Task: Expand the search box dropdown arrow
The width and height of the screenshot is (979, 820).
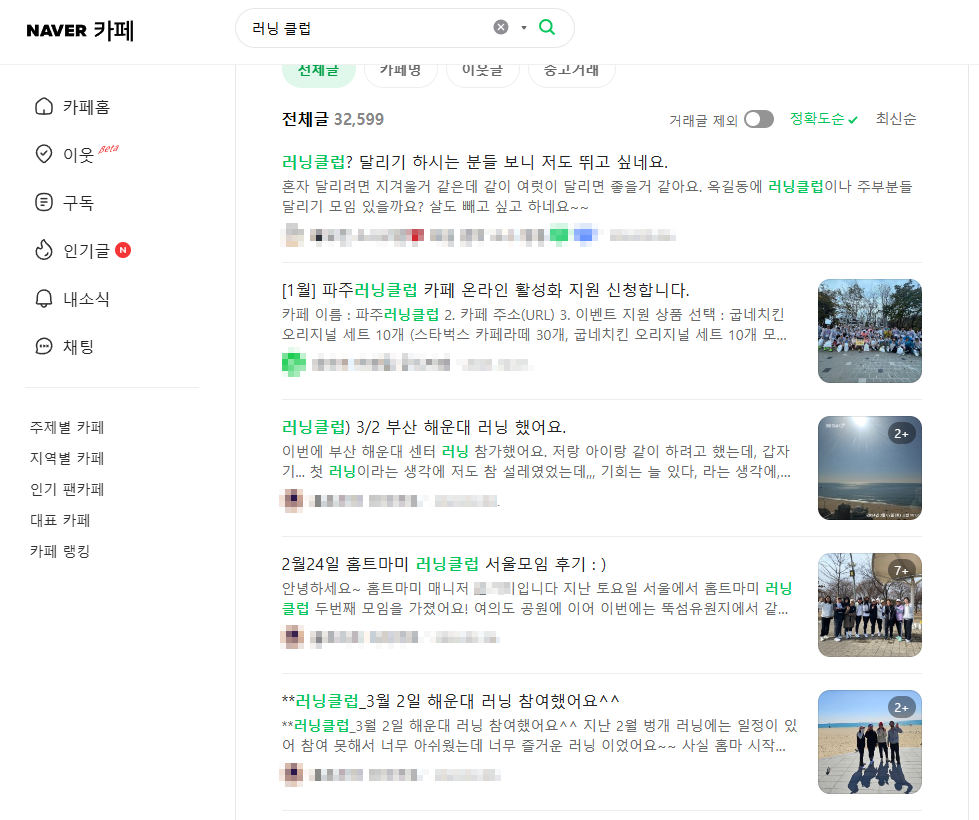Action: coord(524,27)
